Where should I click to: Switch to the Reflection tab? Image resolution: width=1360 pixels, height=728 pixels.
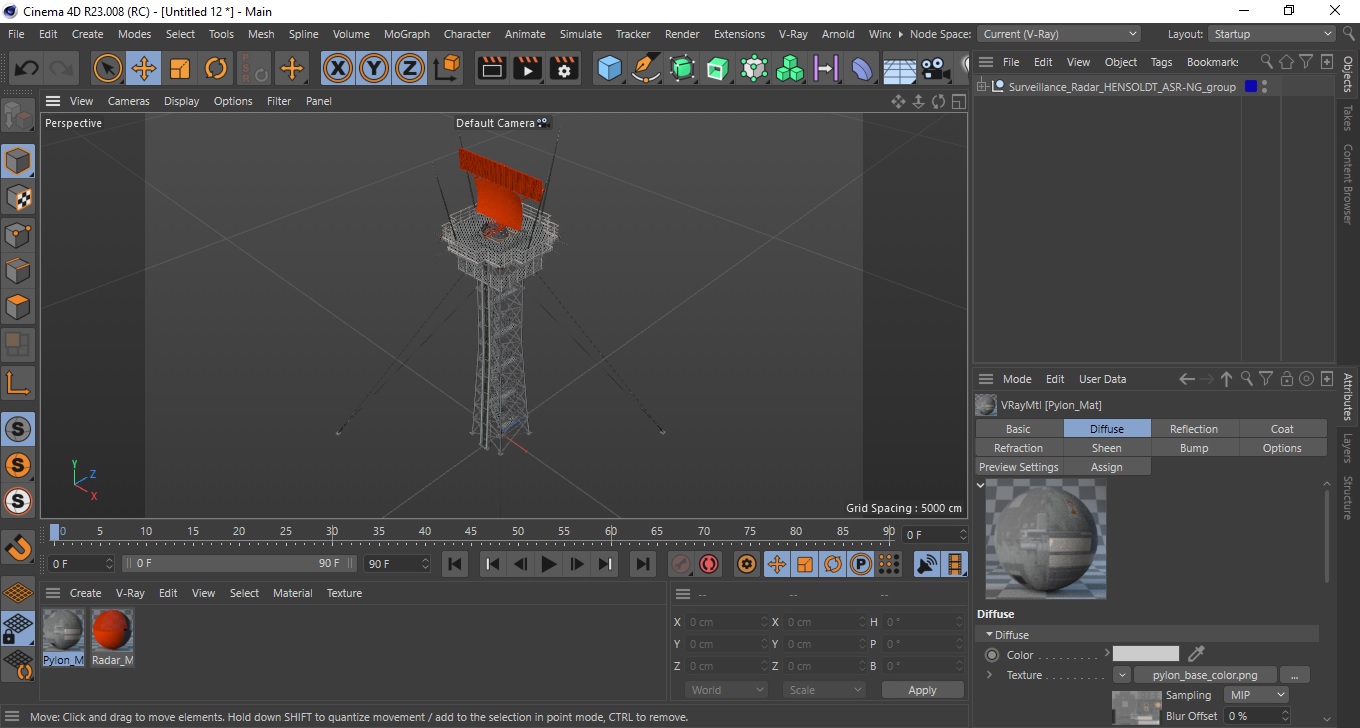(x=1194, y=429)
